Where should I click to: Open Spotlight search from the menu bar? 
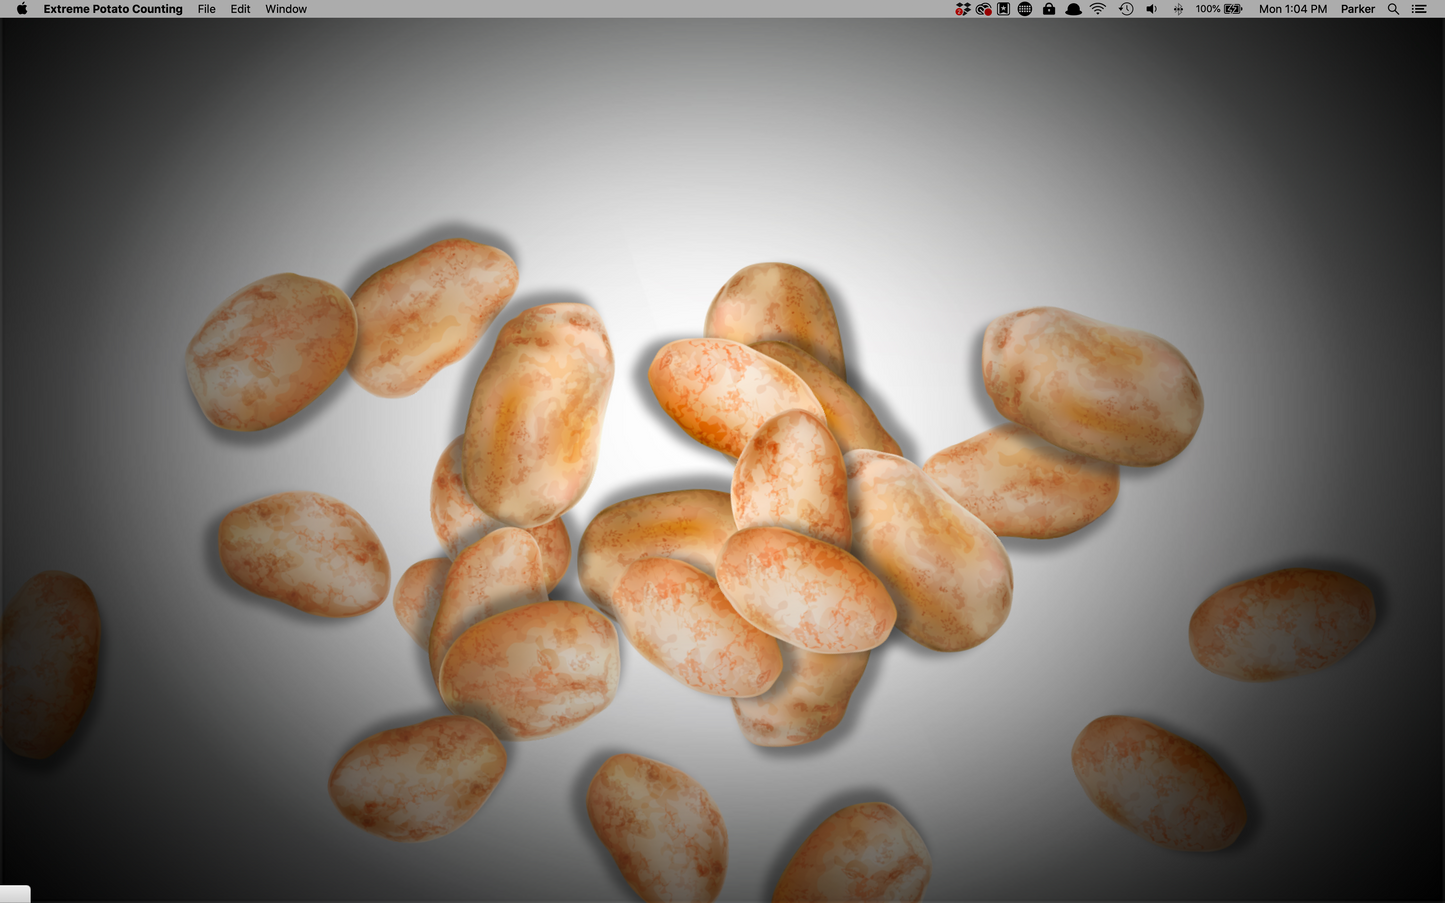tap(1393, 9)
